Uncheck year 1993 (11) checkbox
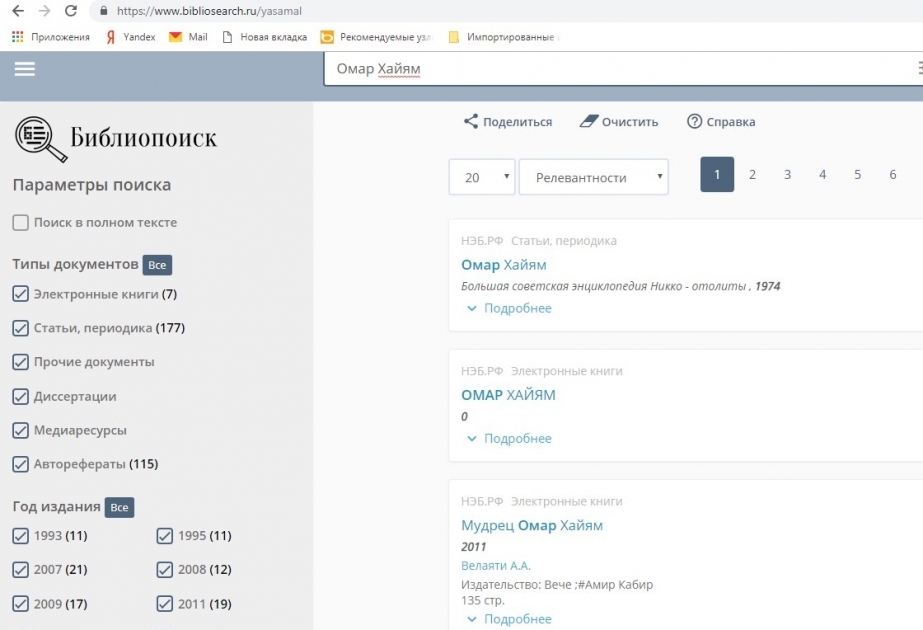This screenshot has height=630, width=923. point(21,536)
